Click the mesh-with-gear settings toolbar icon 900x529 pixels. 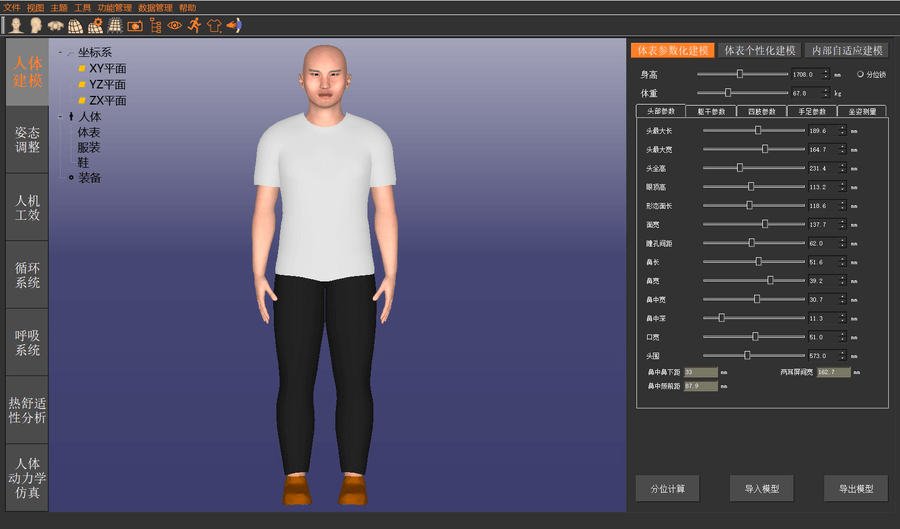95,25
